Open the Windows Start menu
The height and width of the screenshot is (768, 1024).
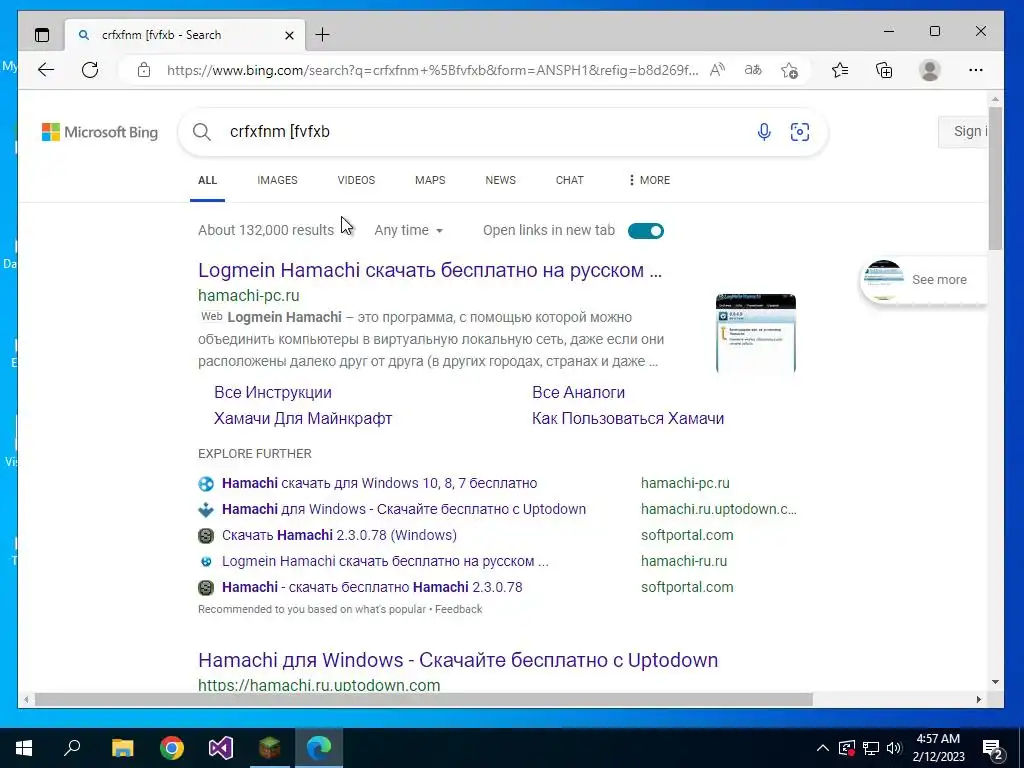[x=24, y=748]
